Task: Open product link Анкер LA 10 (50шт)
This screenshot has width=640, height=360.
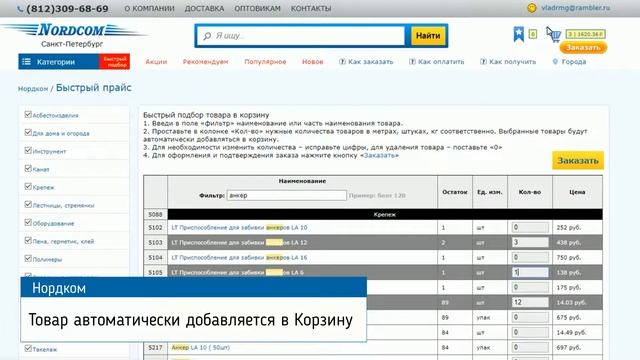Action: (x=200, y=348)
